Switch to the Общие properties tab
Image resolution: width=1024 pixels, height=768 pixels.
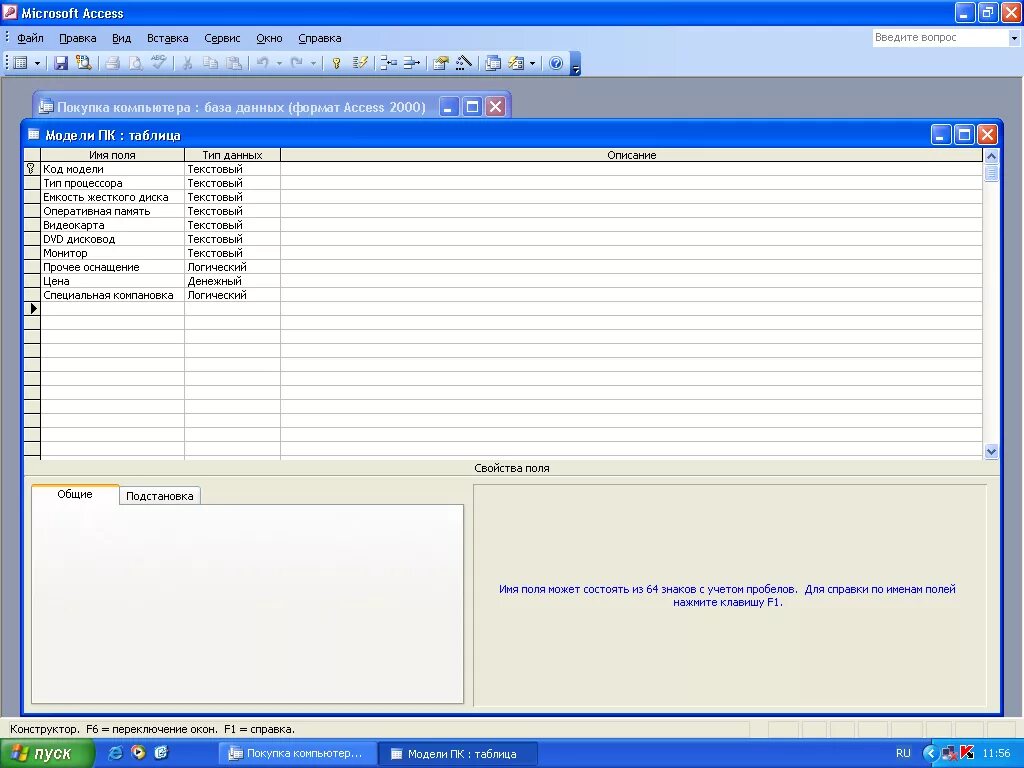75,494
